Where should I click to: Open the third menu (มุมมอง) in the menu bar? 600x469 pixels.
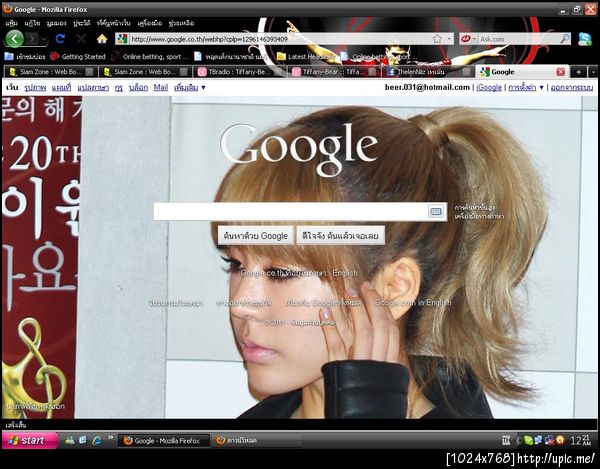click(x=56, y=23)
